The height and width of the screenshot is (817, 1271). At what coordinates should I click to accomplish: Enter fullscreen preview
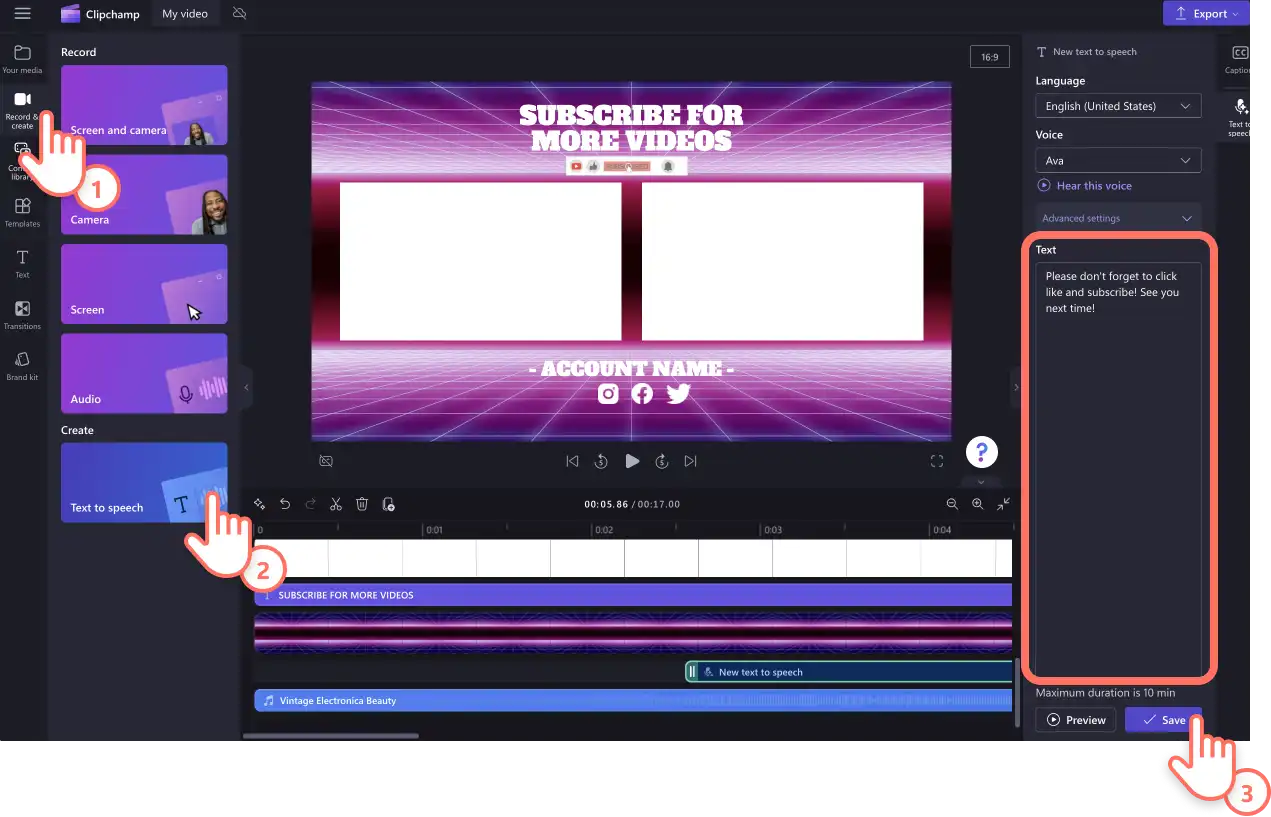[x=937, y=461]
